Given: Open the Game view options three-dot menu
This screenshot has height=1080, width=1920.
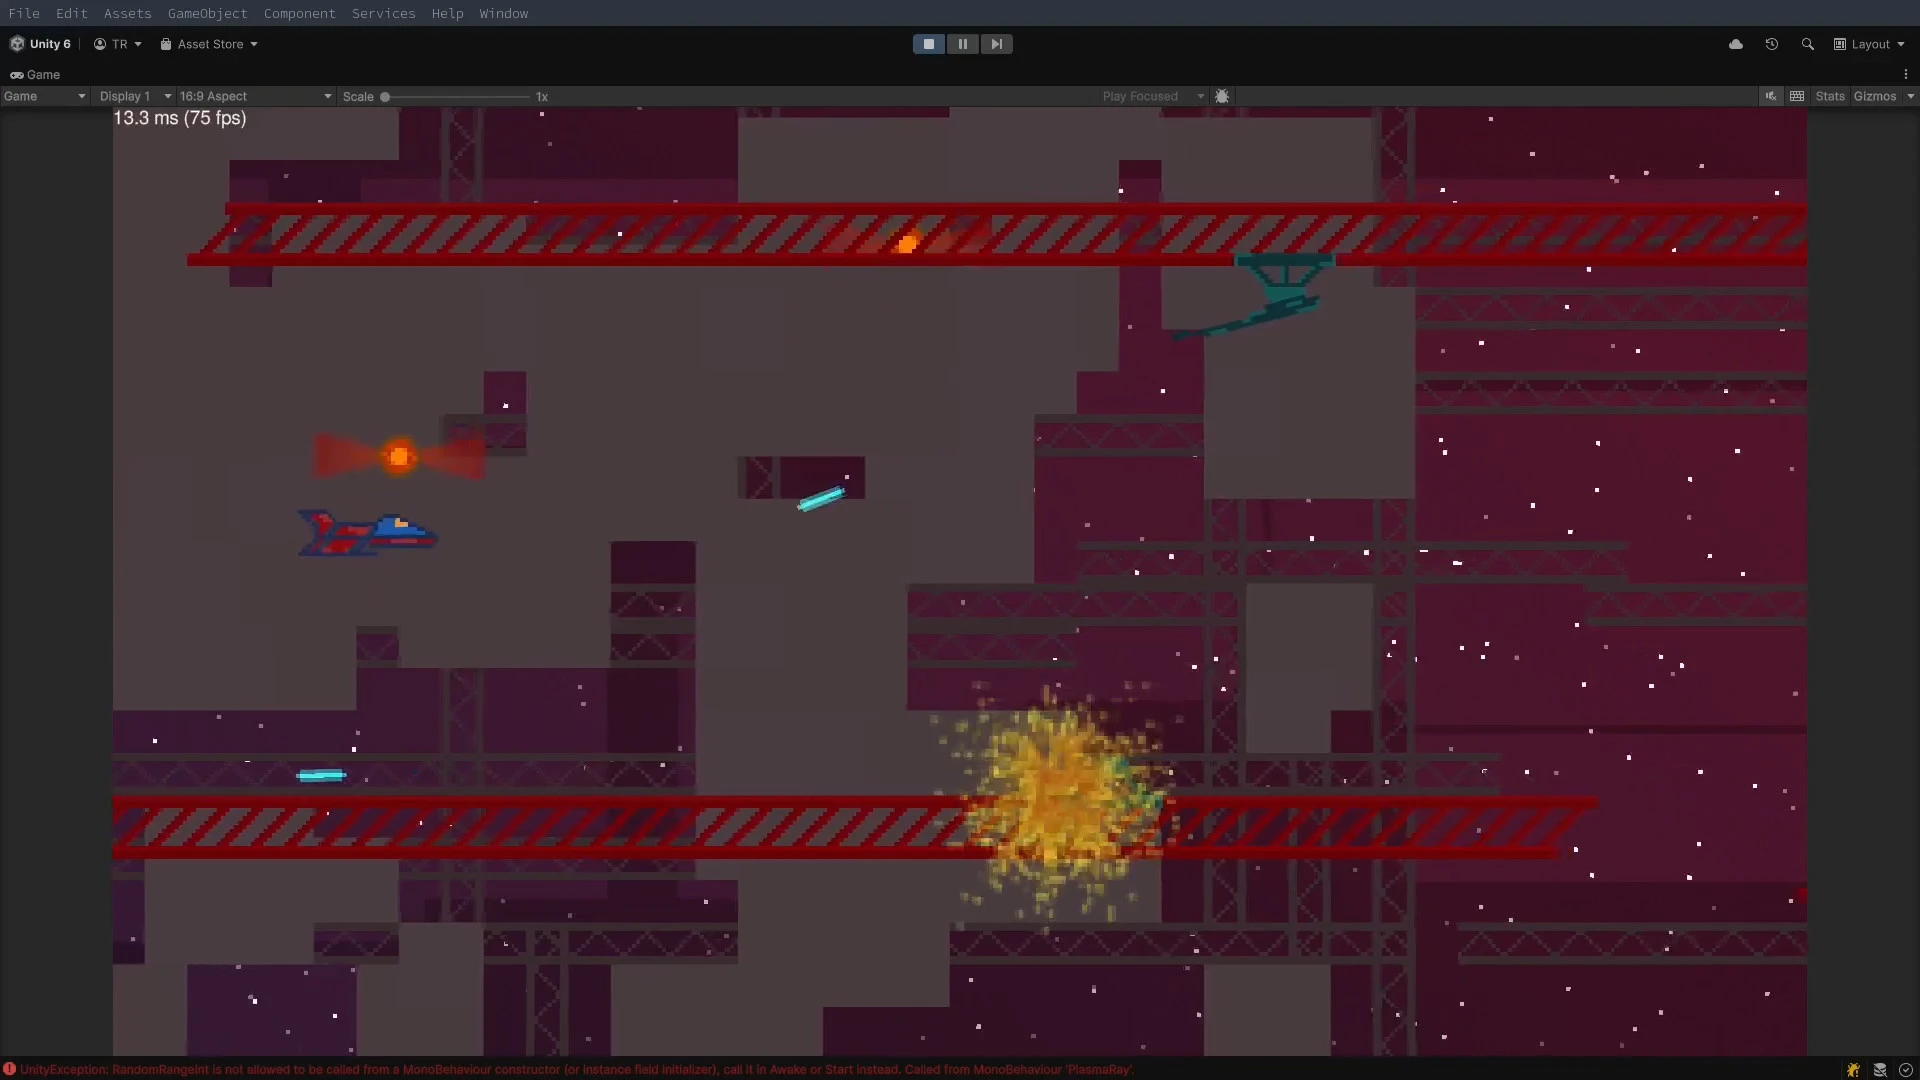Looking at the screenshot, I should [1907, 74].
